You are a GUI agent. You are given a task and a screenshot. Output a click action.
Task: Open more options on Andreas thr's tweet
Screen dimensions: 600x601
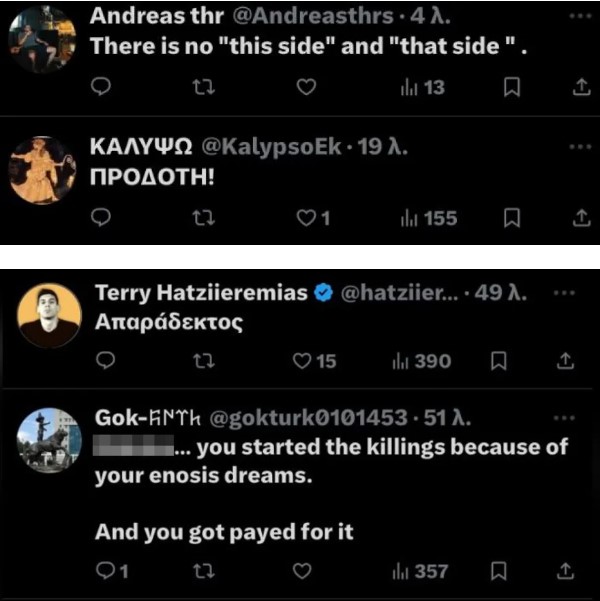580,19
